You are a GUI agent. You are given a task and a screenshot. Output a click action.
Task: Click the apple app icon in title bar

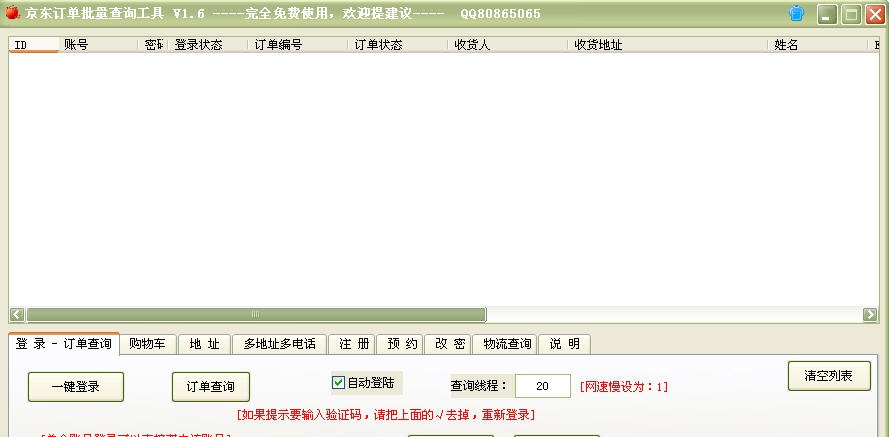coord(11,13)
